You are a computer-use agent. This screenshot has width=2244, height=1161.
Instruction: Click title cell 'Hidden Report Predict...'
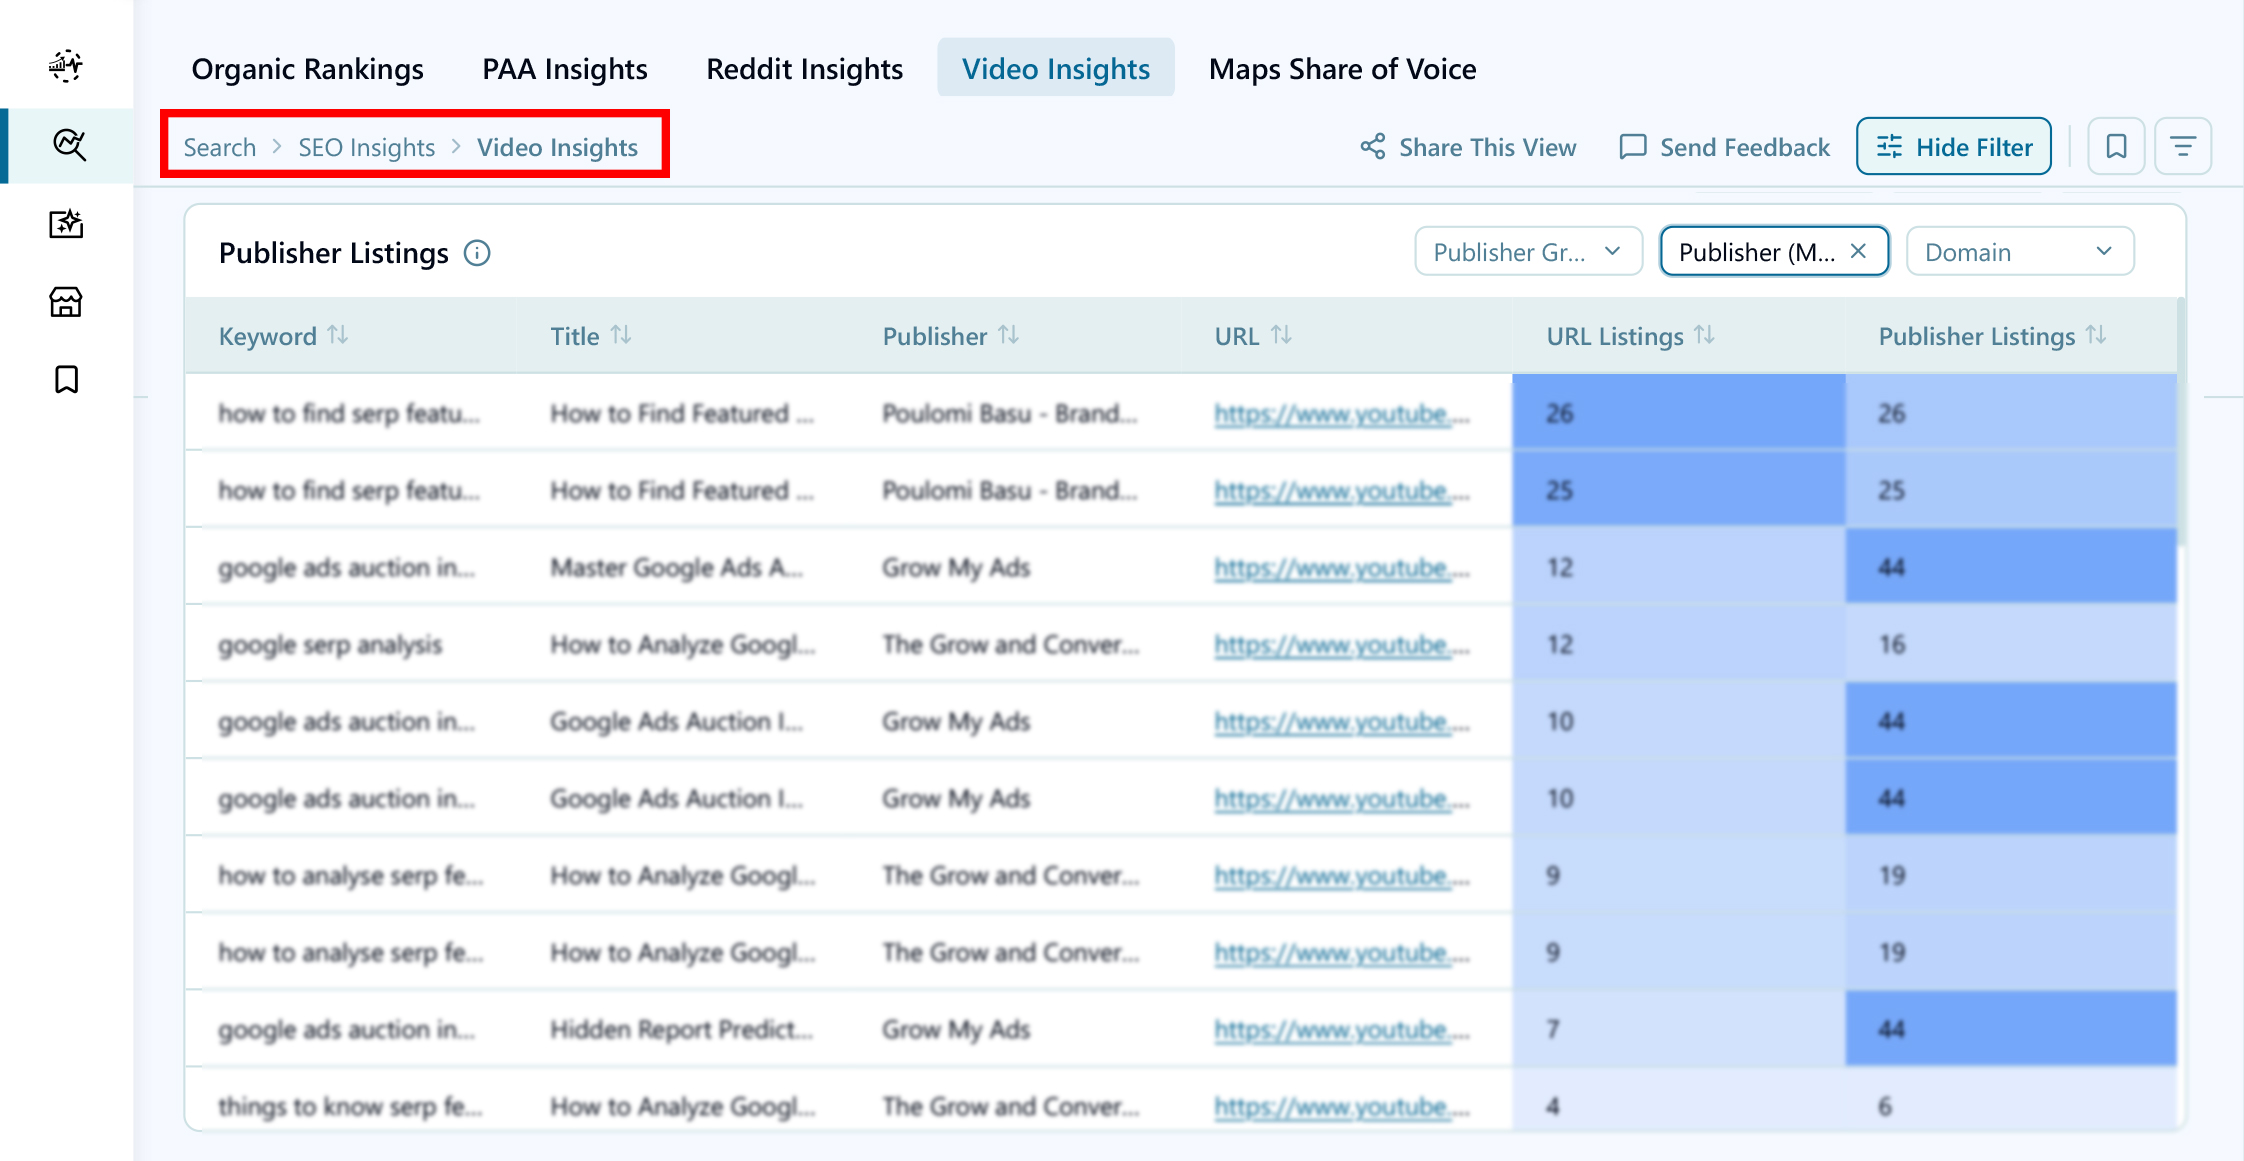[681, 1030]
